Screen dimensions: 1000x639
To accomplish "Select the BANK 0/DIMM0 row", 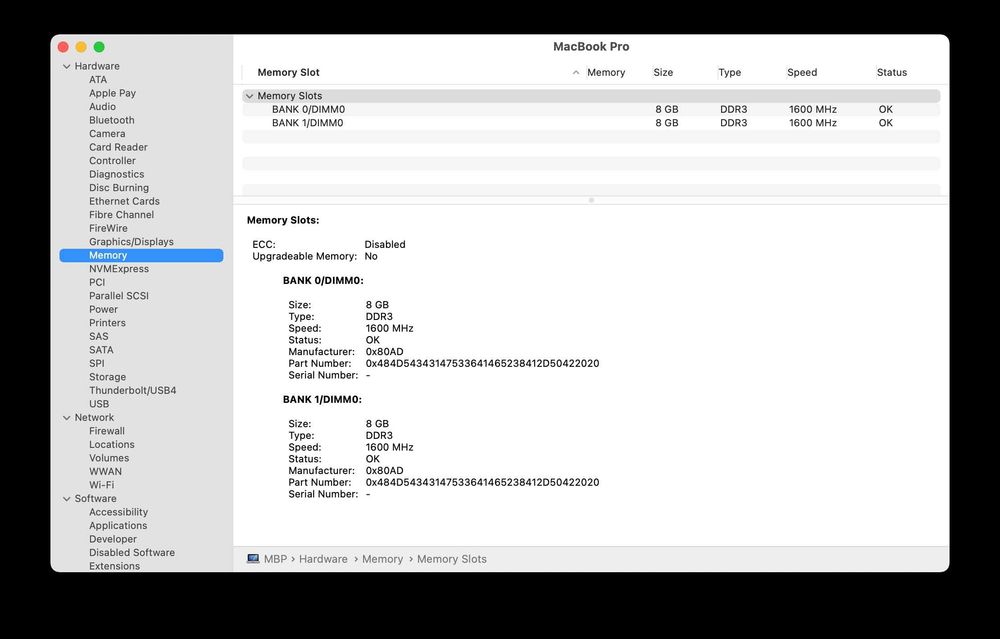I will (x=591, y=110).
